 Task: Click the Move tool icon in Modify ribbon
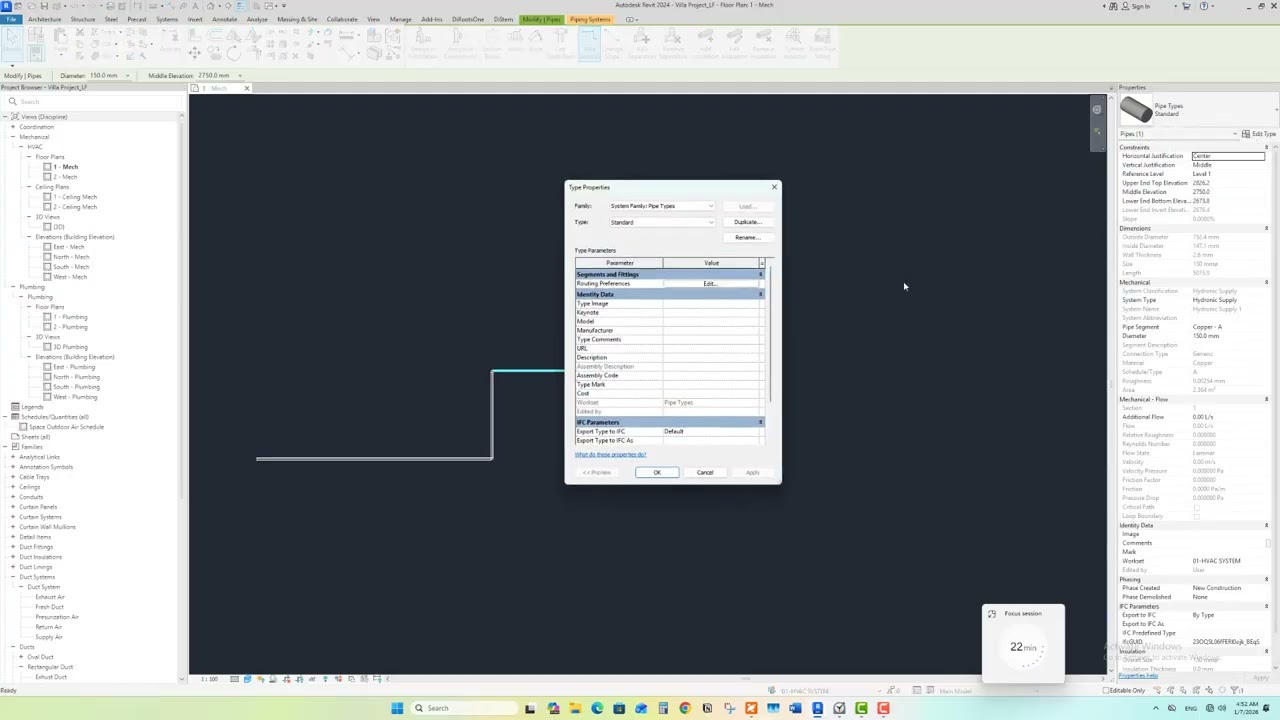(195, 53)
